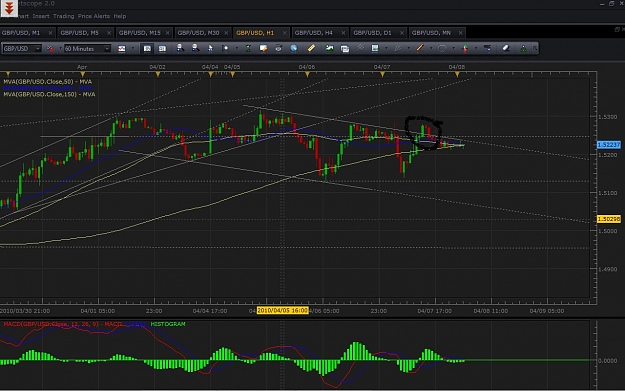Select the white eraser tool
This screenshot has height=391, width=625.
coord(506,48)
